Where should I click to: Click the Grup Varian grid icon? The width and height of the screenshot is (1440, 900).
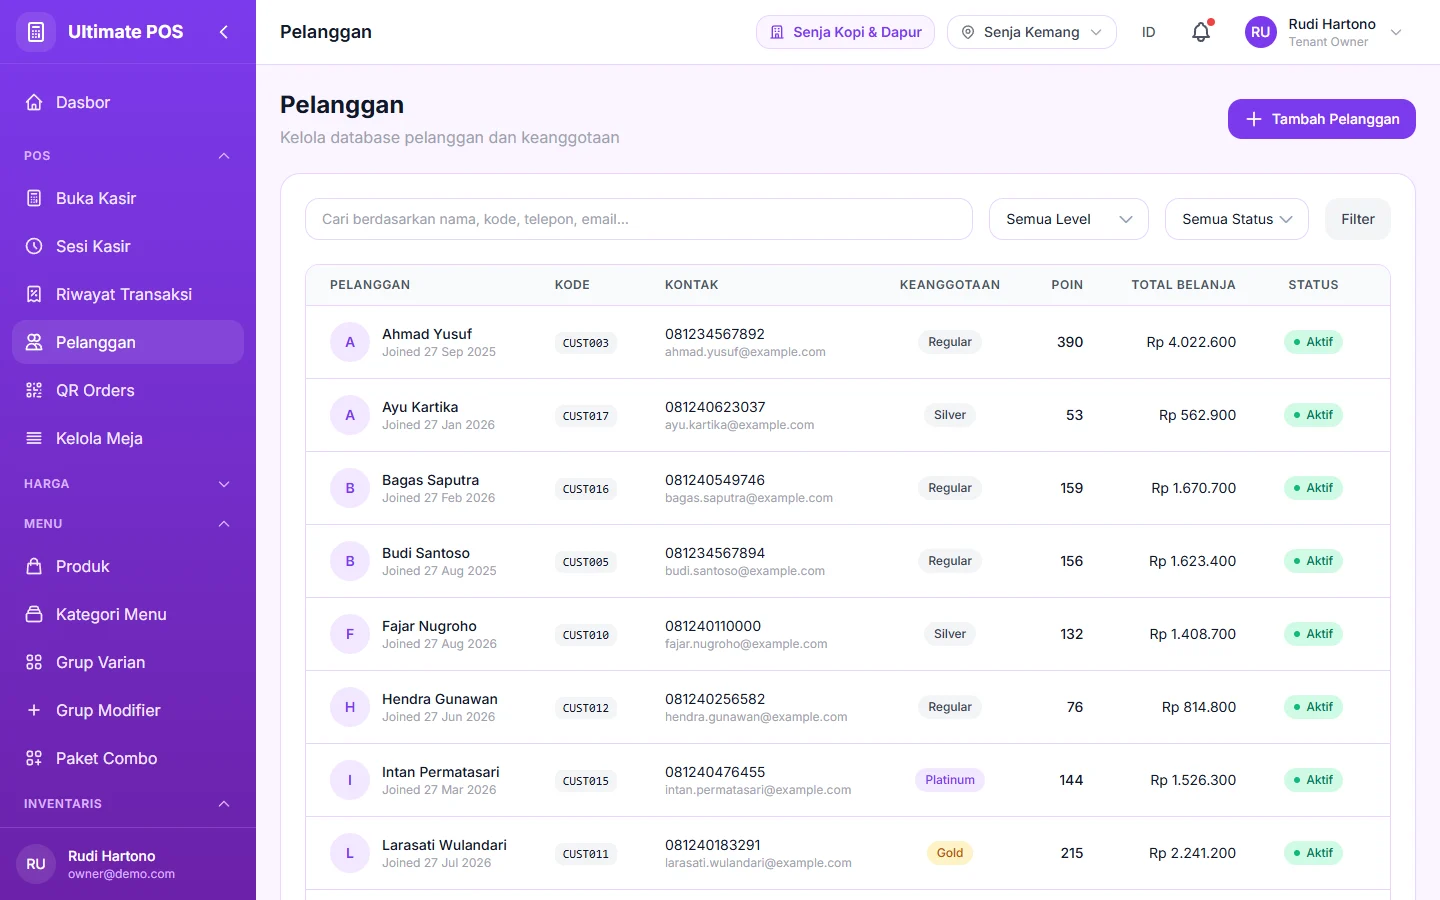(34, 662)
